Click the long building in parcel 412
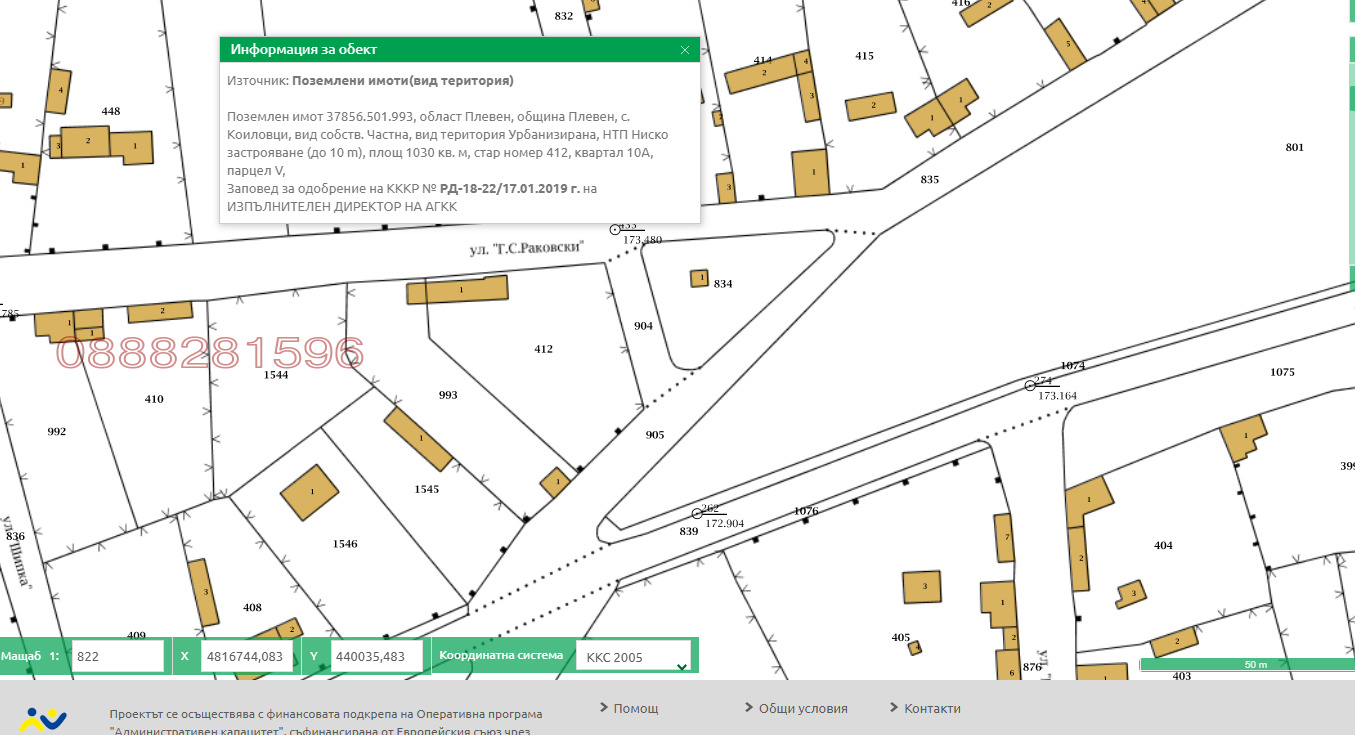The width and height of the screenshot is (1355, 735). point(457,290)
